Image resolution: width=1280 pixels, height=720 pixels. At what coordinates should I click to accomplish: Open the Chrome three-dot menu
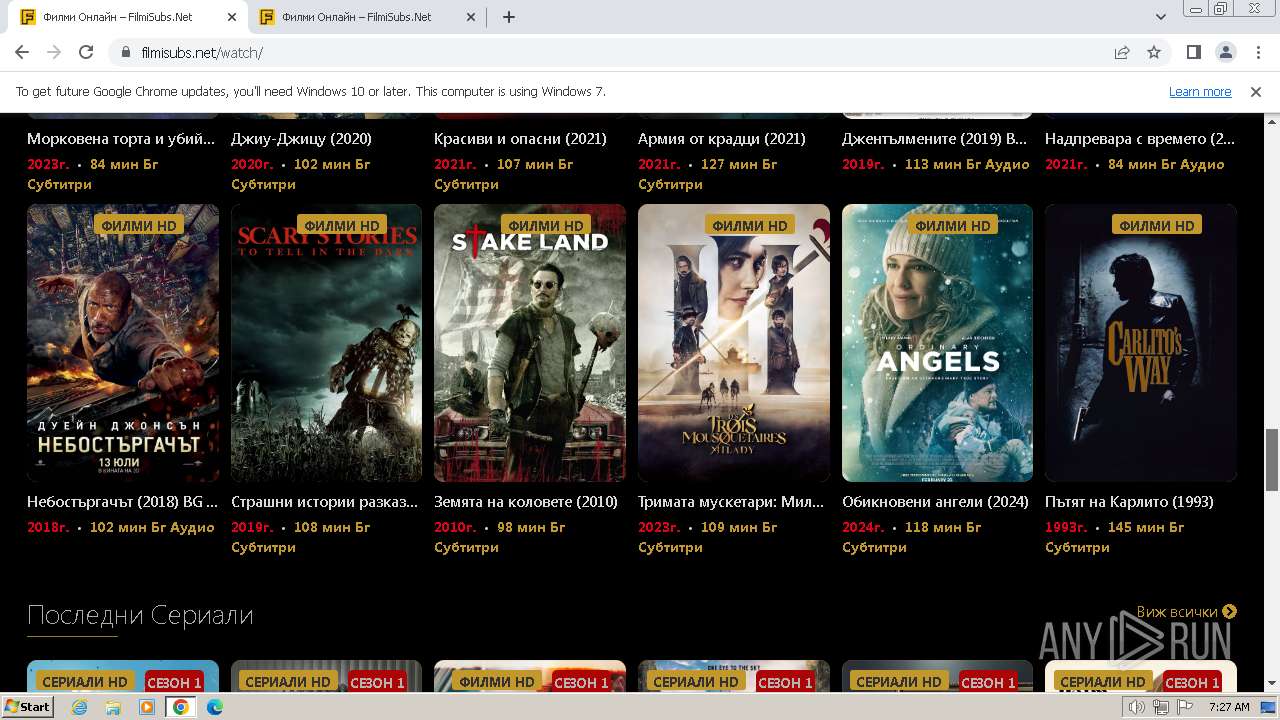[x=1257, y=53]
